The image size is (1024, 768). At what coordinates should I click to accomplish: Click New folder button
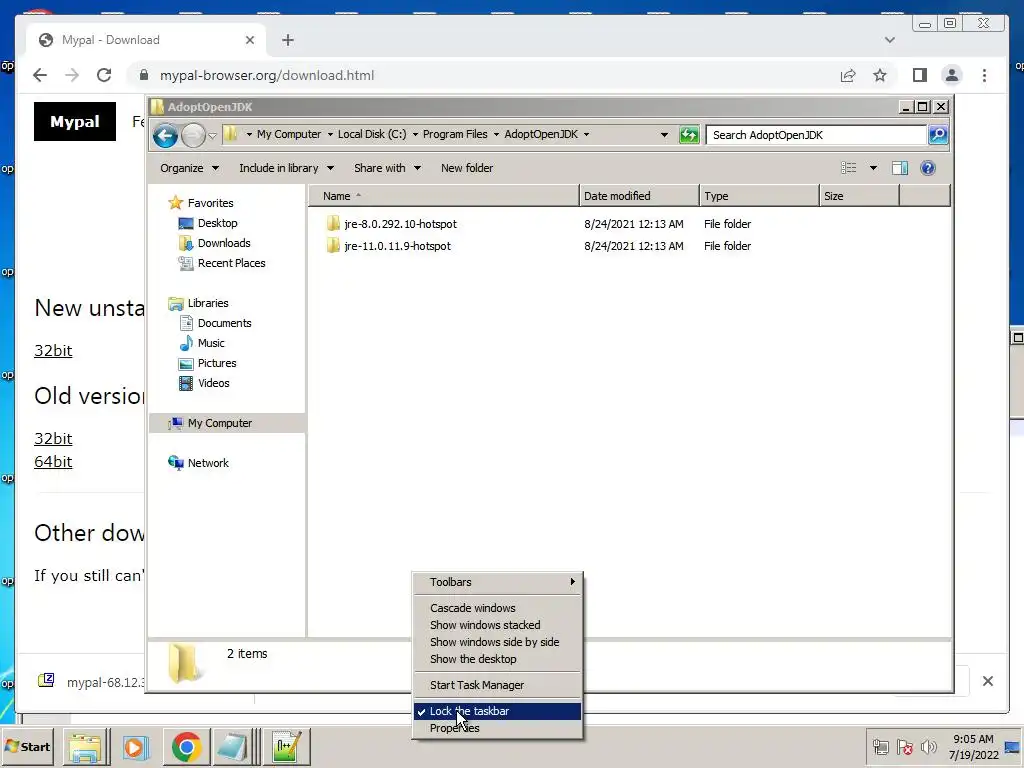467,168
